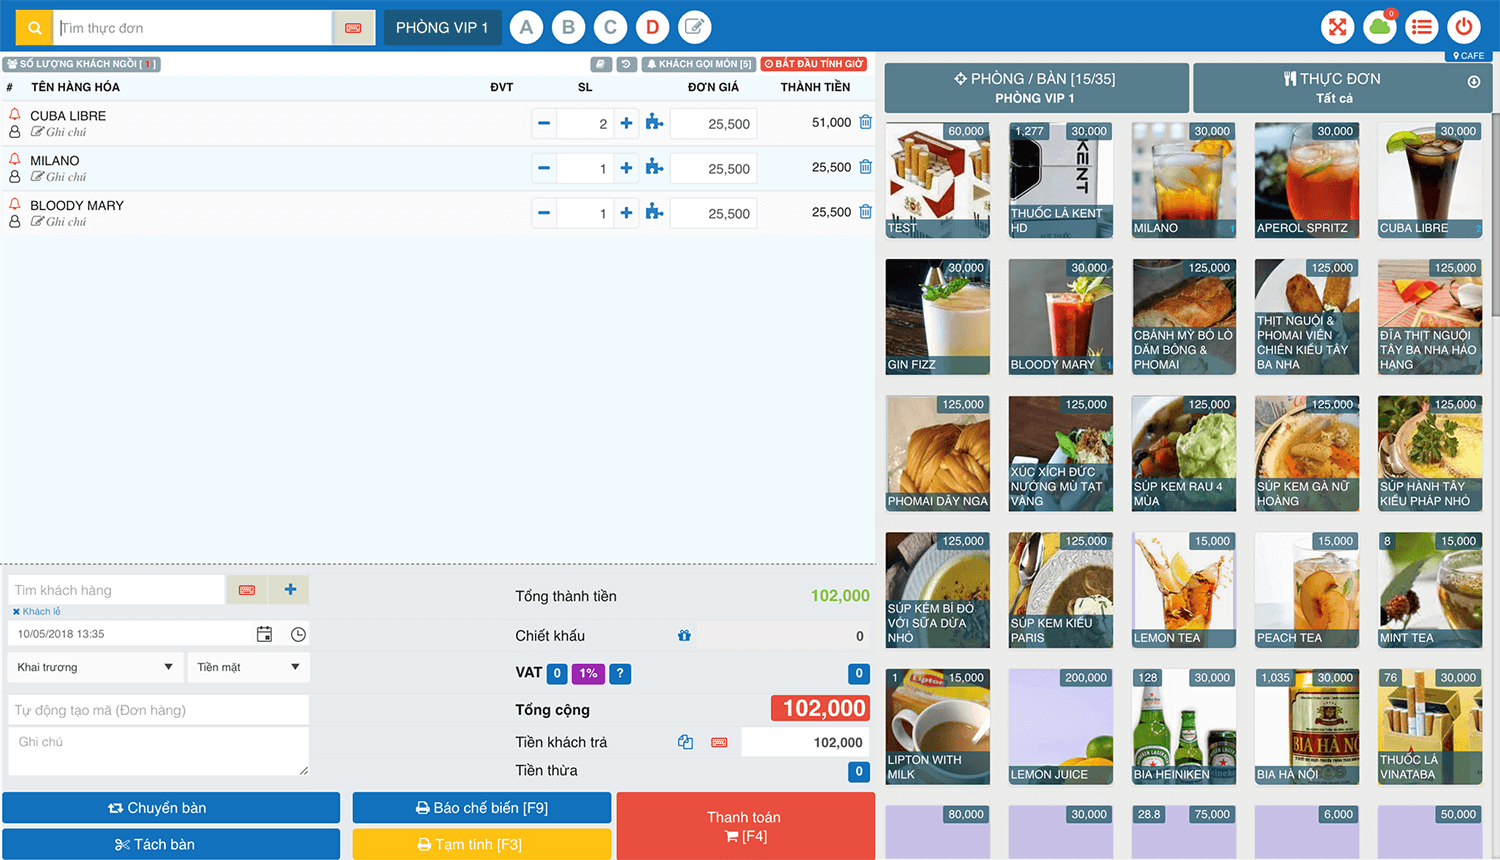Image resolution: width=1500 pixels, height=860 pixels.
Task: Click Chuyển bàn button
Action: pos(171,808)
